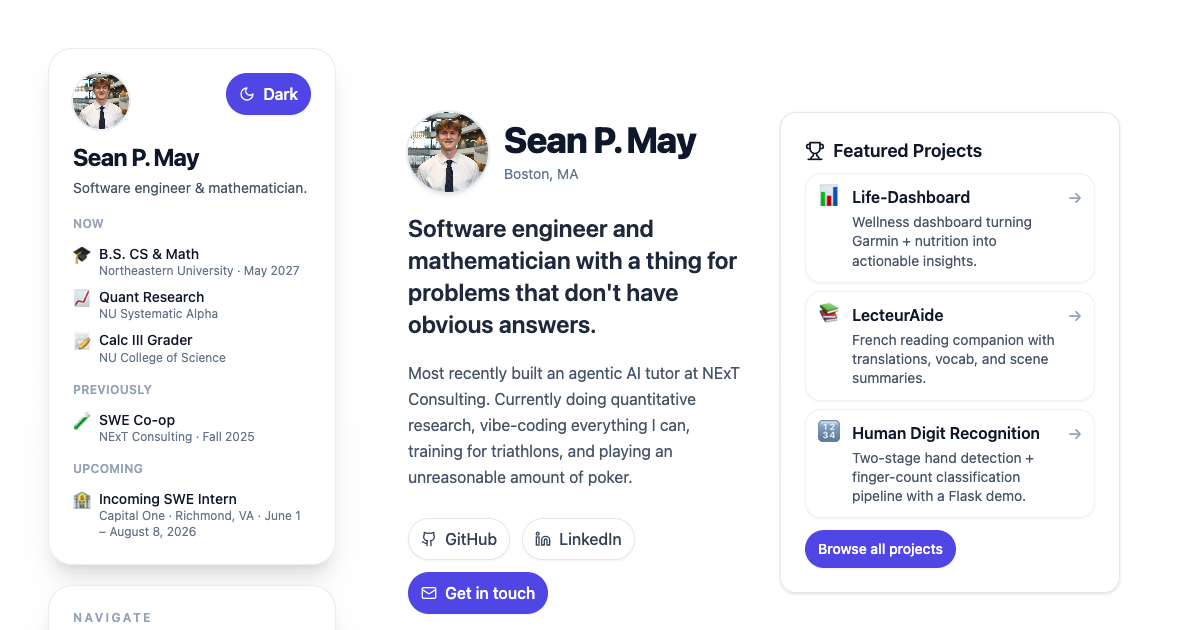Viewport: 1200px width, 630px height.
Task: Toggle Dark mode
Action: click(x=268, y=93)
